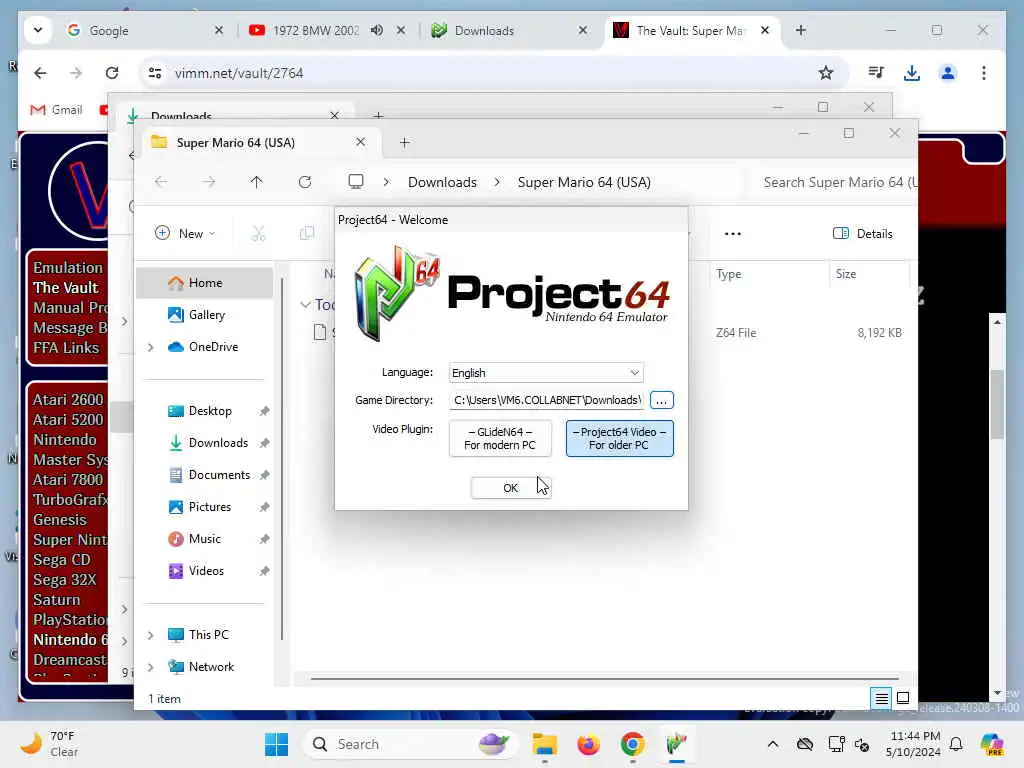Go up one folder in Explorer
Viewport: 1024px width, 768px height.
pyautogui.click(x=257, y=182)
